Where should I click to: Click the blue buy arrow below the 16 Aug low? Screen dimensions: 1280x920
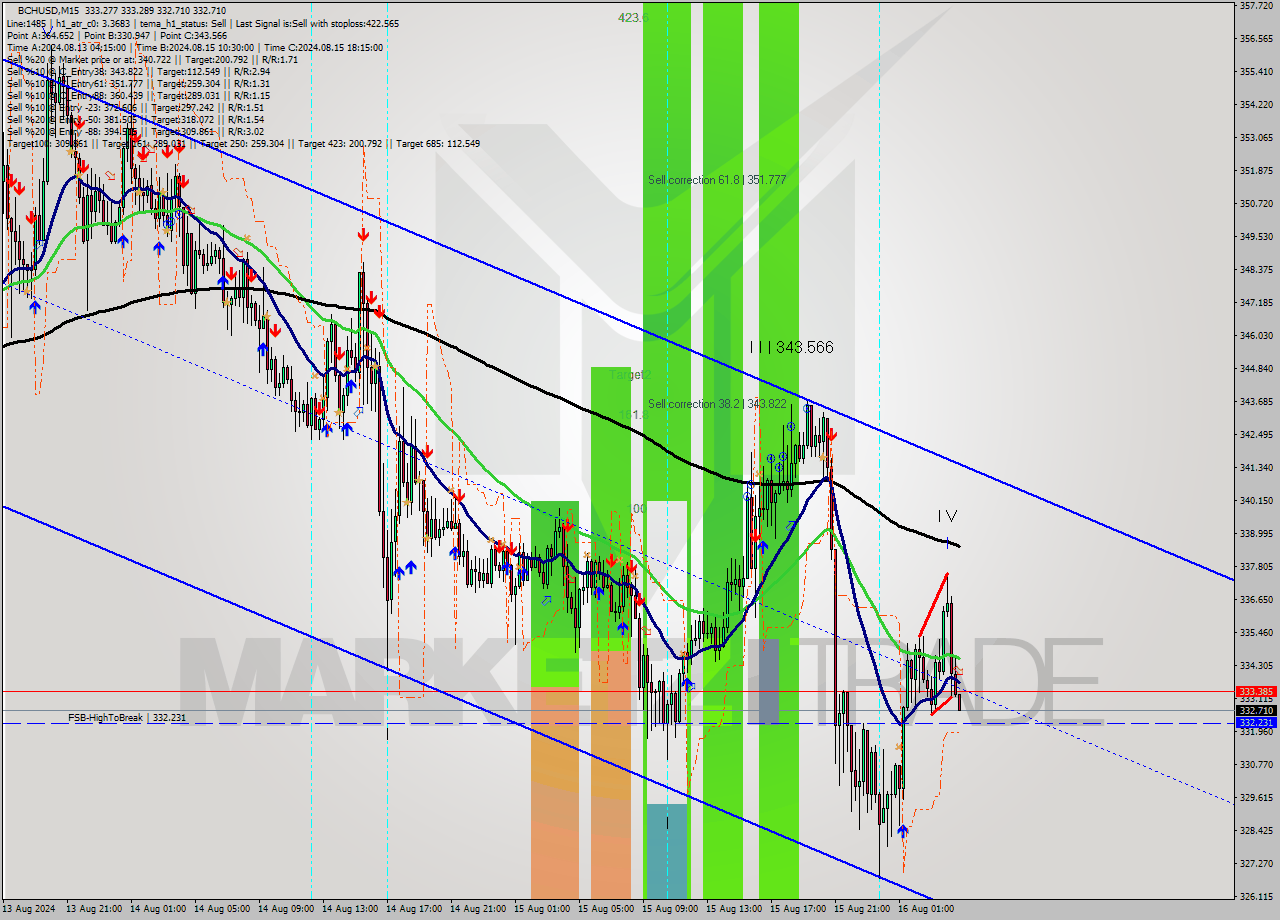(x=903, y=830)
